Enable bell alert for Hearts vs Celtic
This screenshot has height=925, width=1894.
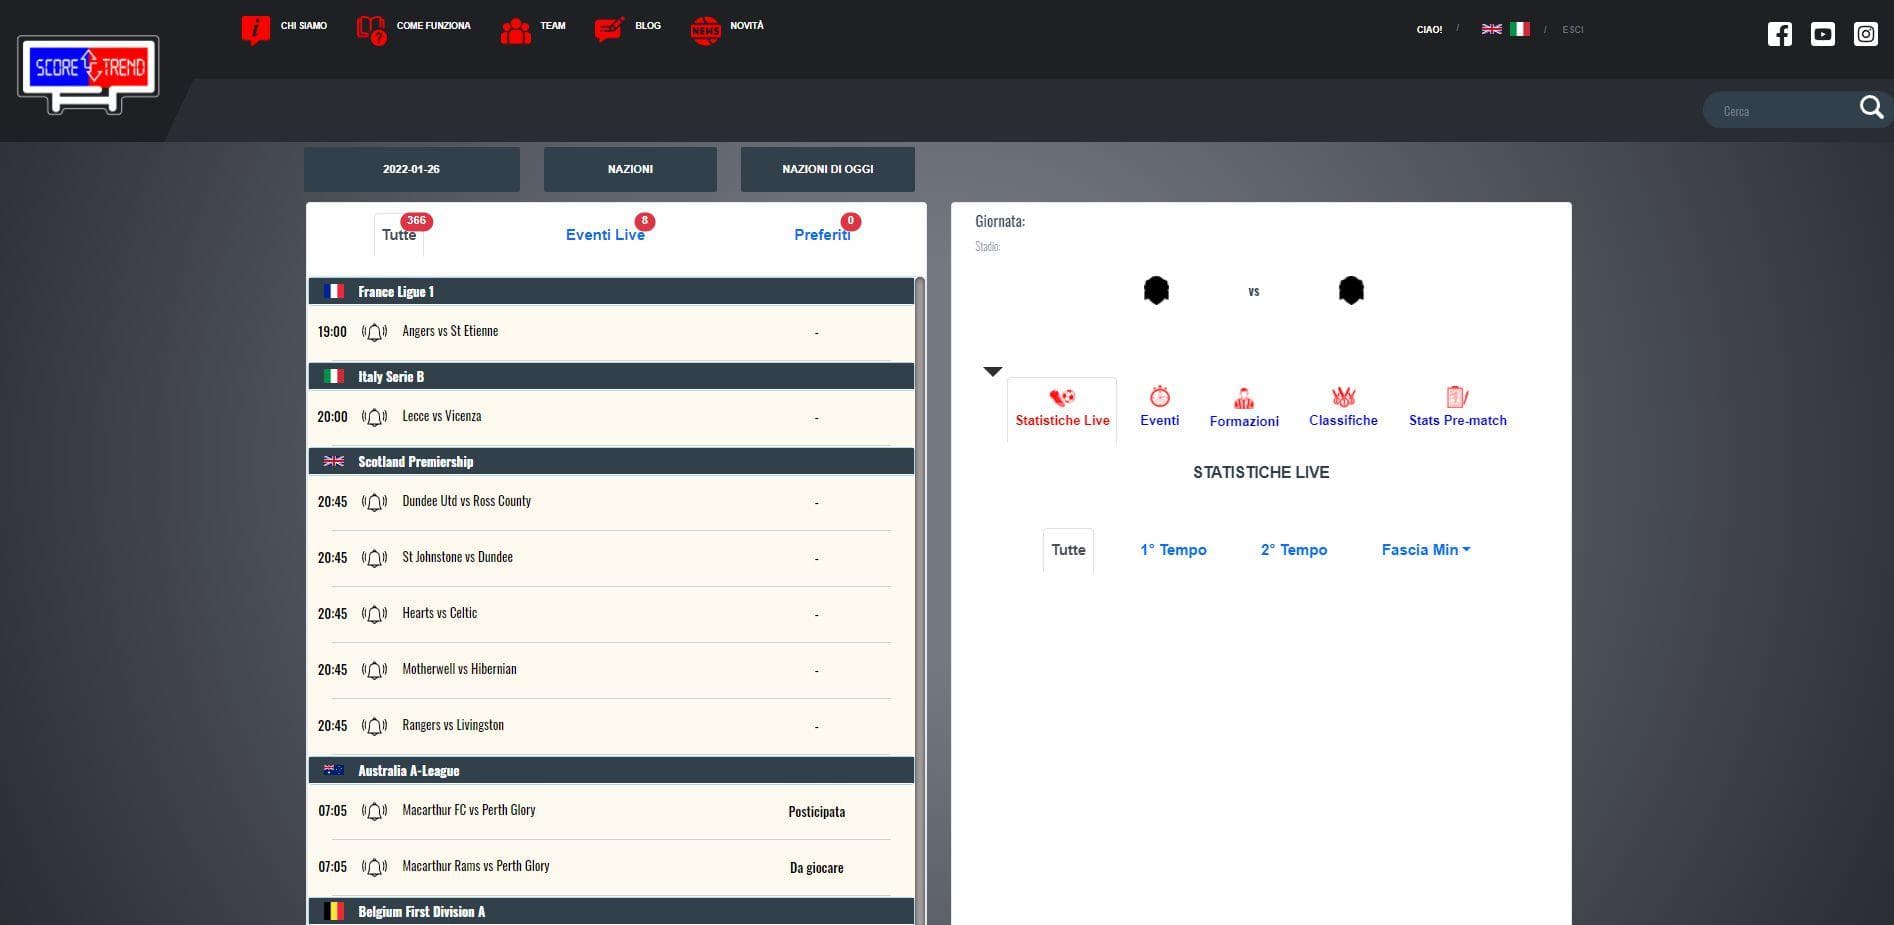[374, 614]
